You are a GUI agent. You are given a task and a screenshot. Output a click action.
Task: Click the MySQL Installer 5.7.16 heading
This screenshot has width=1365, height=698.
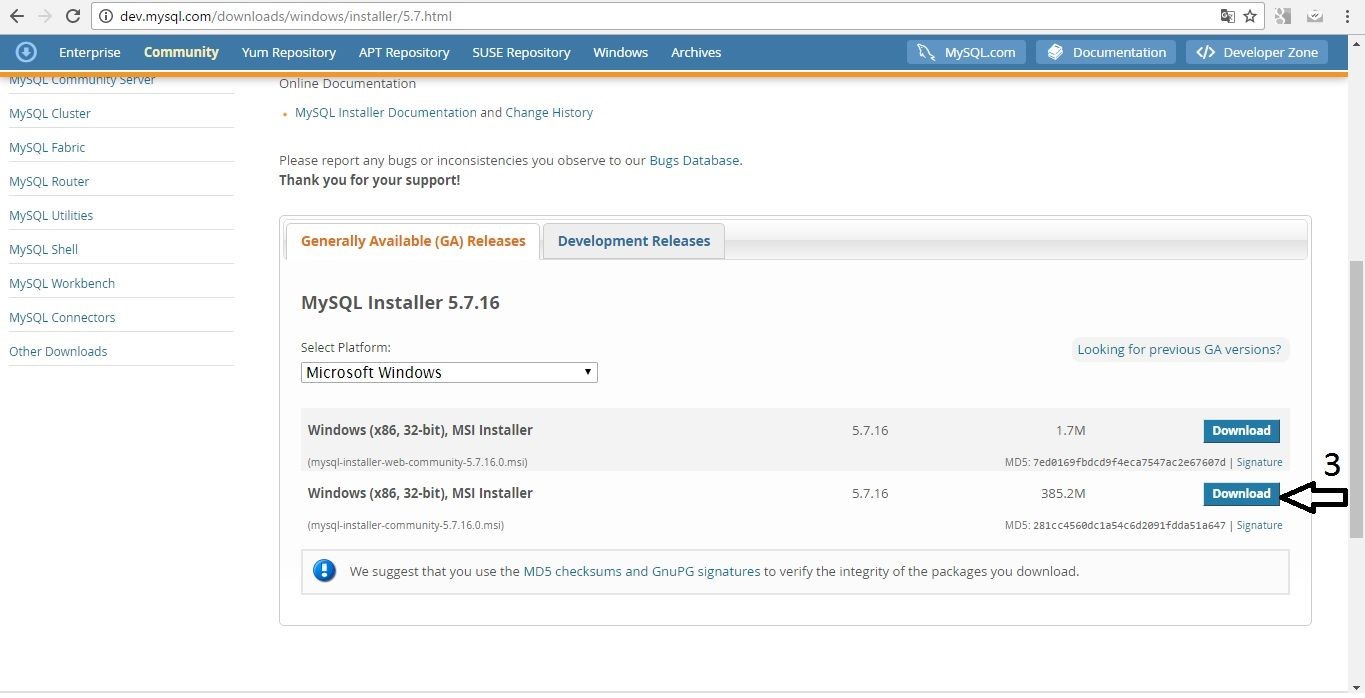[x=400, y=302]
